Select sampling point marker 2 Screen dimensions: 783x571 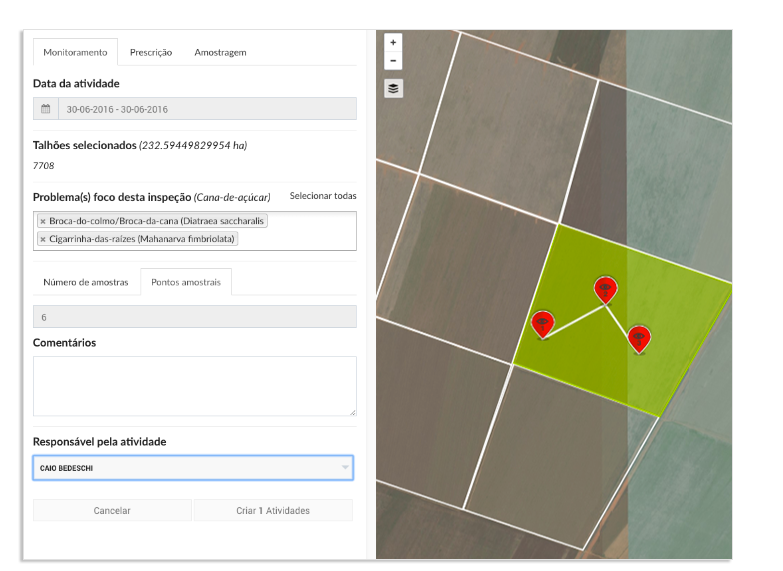click(605, 289)
